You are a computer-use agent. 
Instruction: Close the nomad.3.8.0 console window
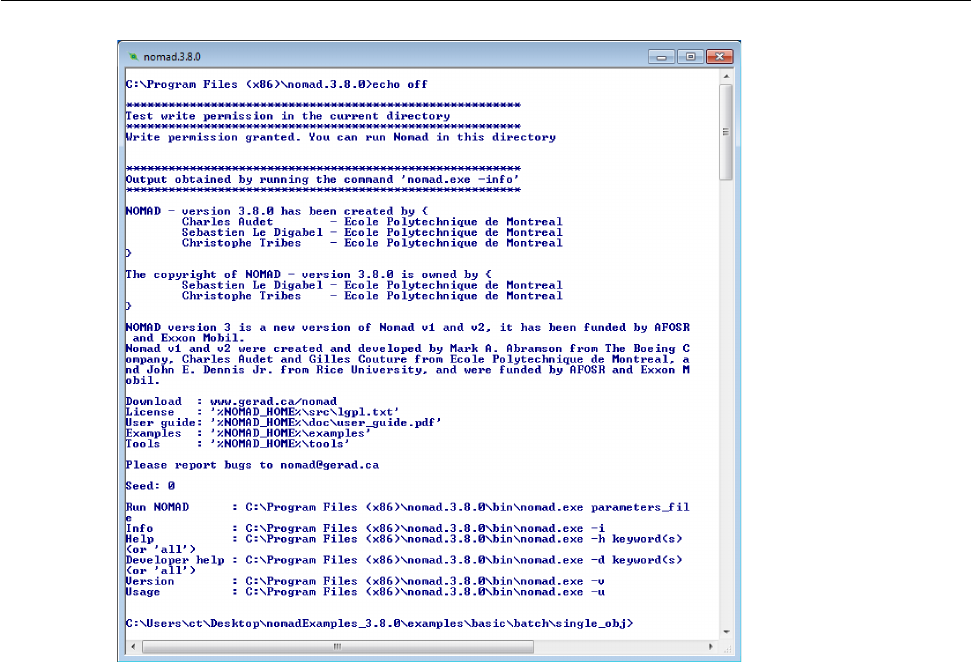point(720,57)
